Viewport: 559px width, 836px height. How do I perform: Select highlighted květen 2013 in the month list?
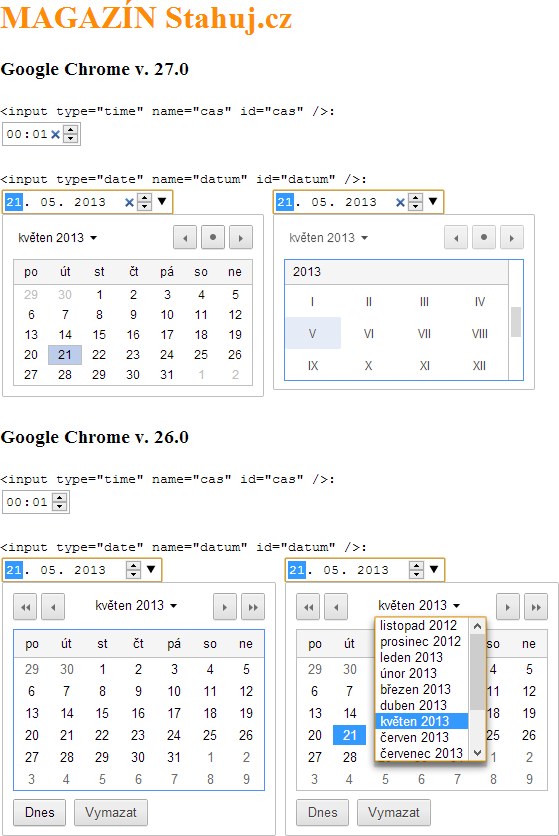click(x=422, y=721)
